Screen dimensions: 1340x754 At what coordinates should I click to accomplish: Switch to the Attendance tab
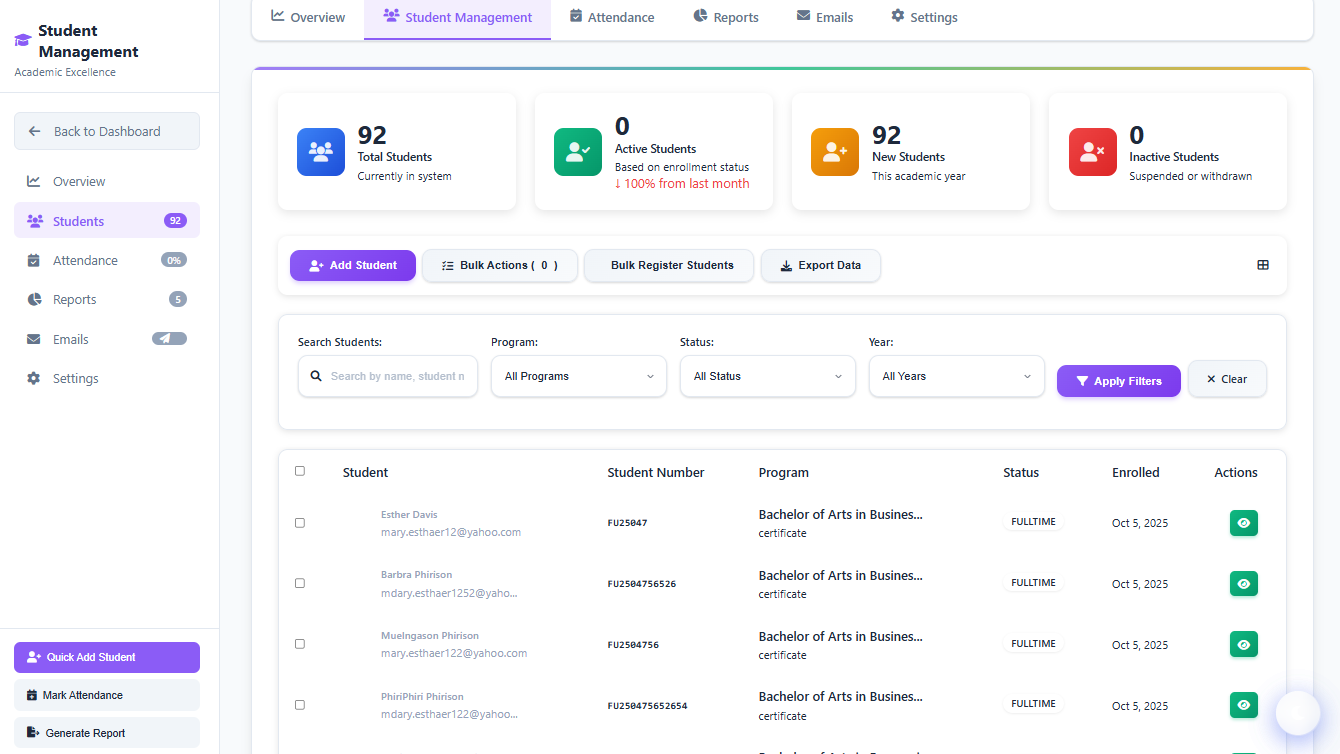(611, 17)
